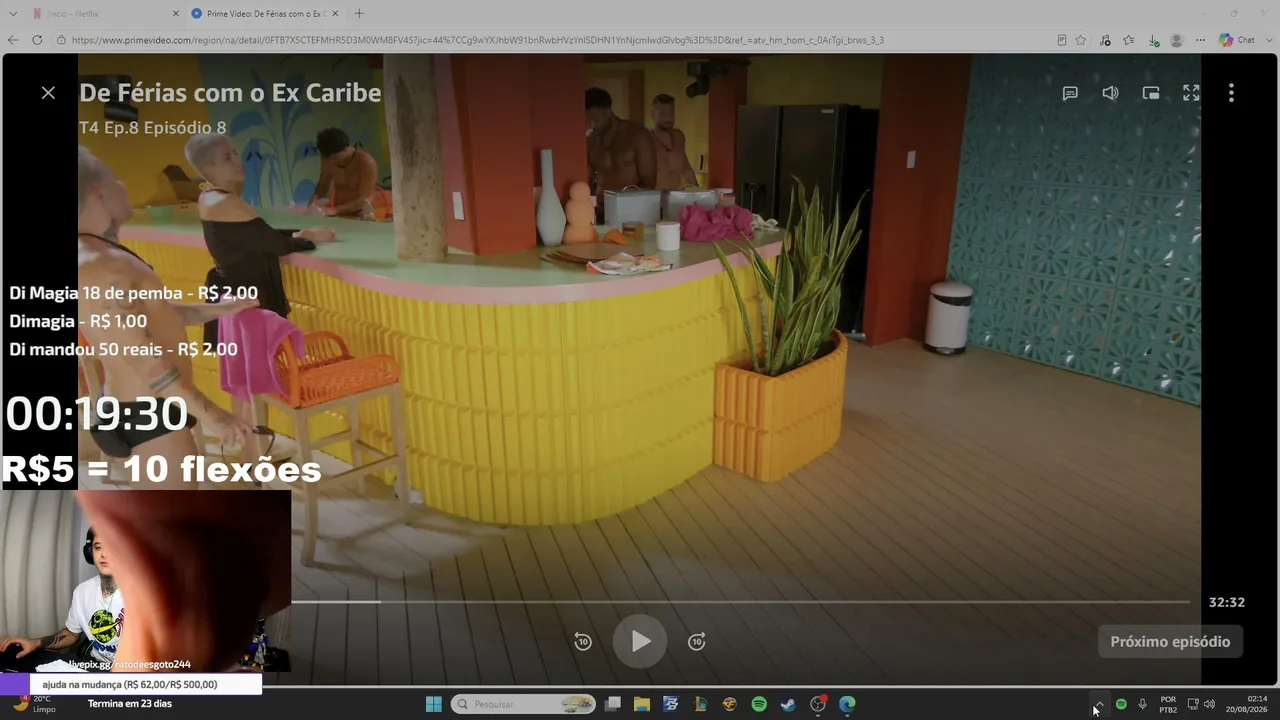
Task: Click the remaining time 32:32
Action: click(1227, 602)
